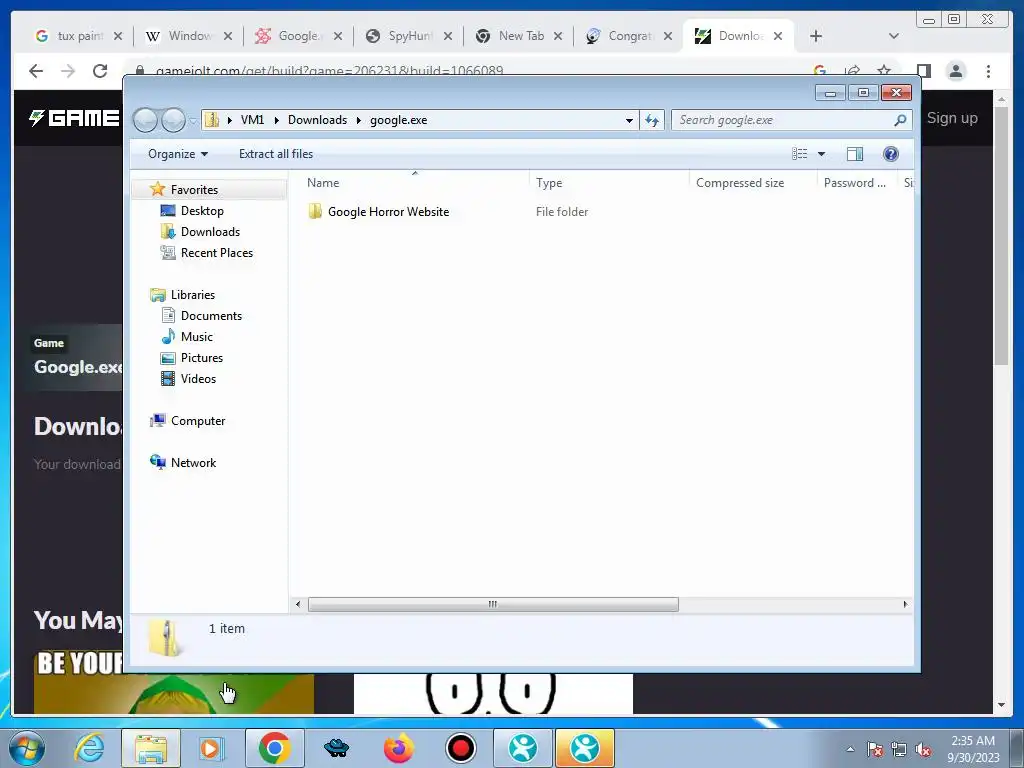The height and width of the screenshot is (768, 1024).
Task: Click the horizontal scrollbar thumb in file list
Action: click(493, 604)
